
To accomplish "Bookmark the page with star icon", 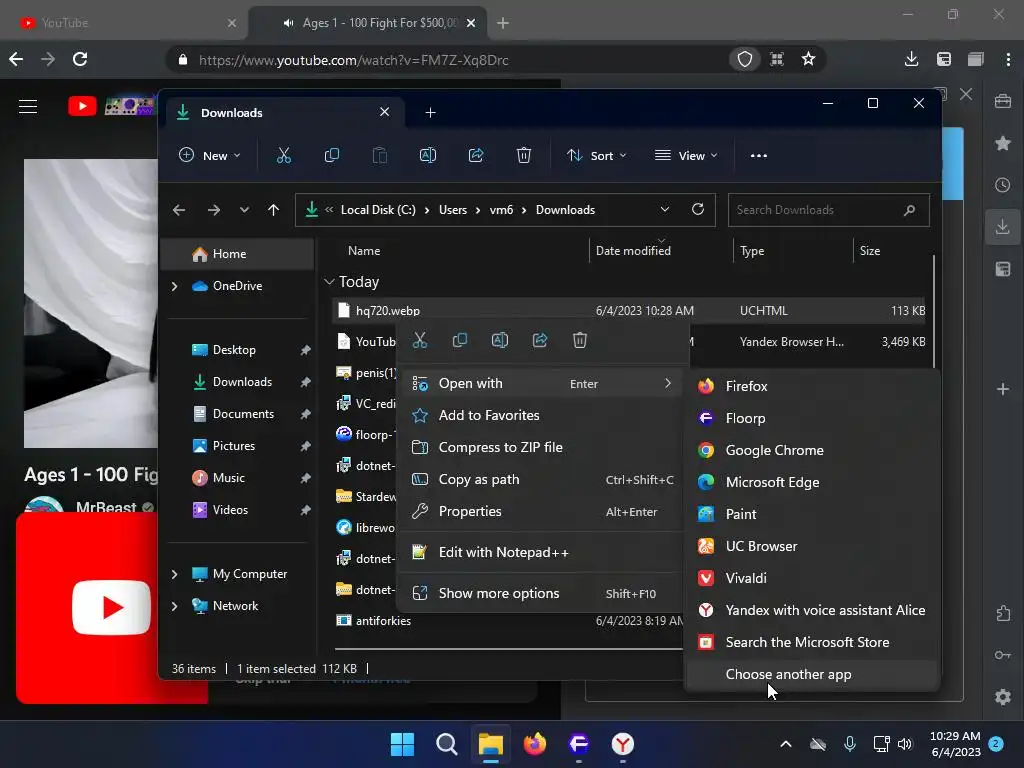I will point(808,59).
